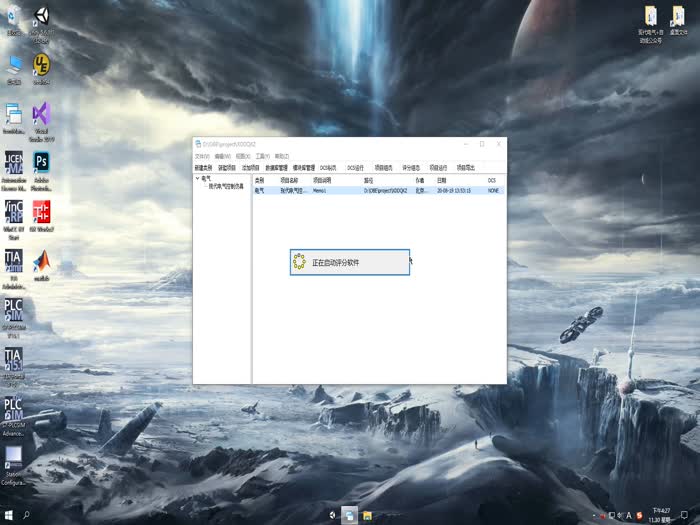The width and height of the screenshot is (700, 525).
Task: Open the 文件(F) menu
Action: click(202, 156)
